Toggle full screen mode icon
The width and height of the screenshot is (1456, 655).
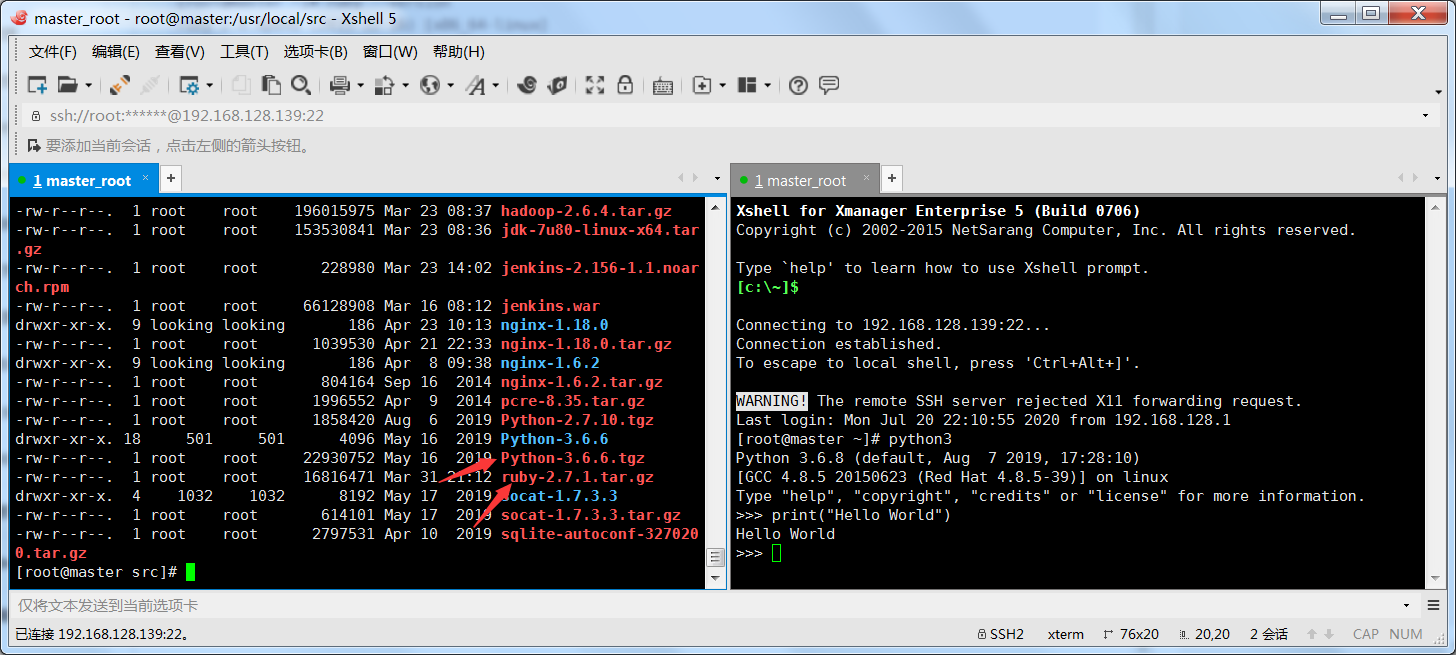595,85
